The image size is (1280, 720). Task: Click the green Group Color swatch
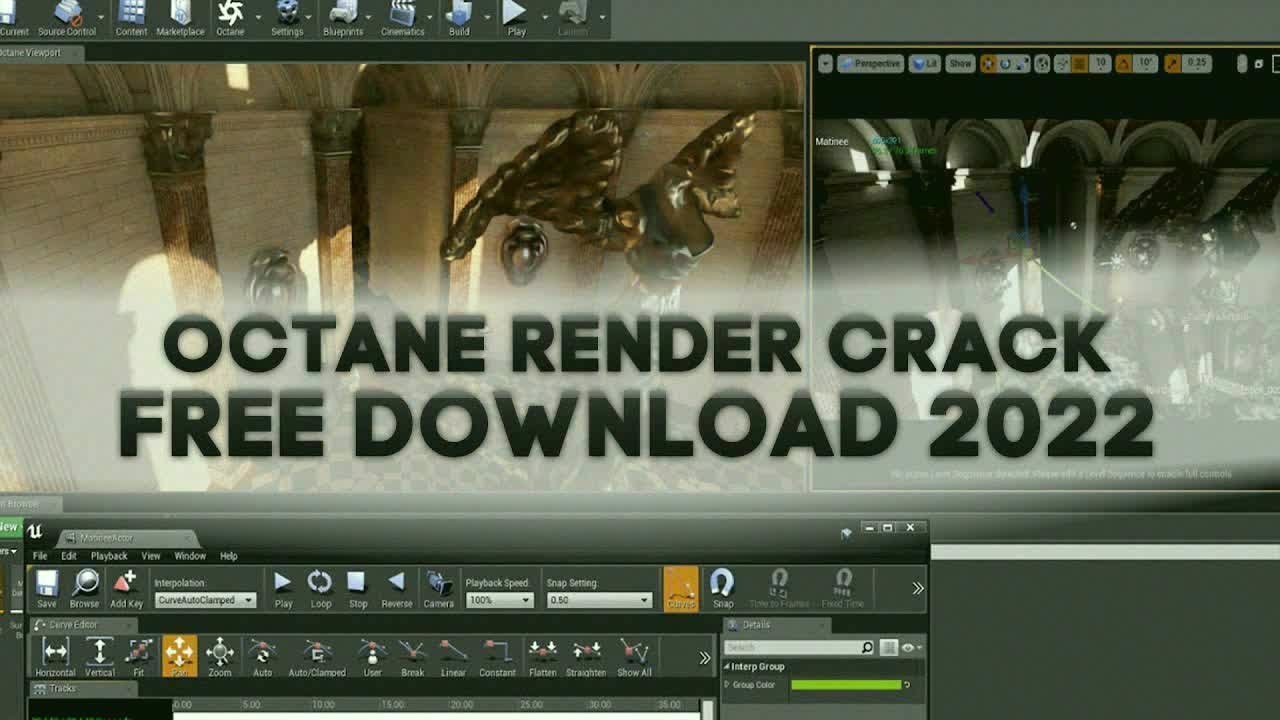tap(846, 685)
